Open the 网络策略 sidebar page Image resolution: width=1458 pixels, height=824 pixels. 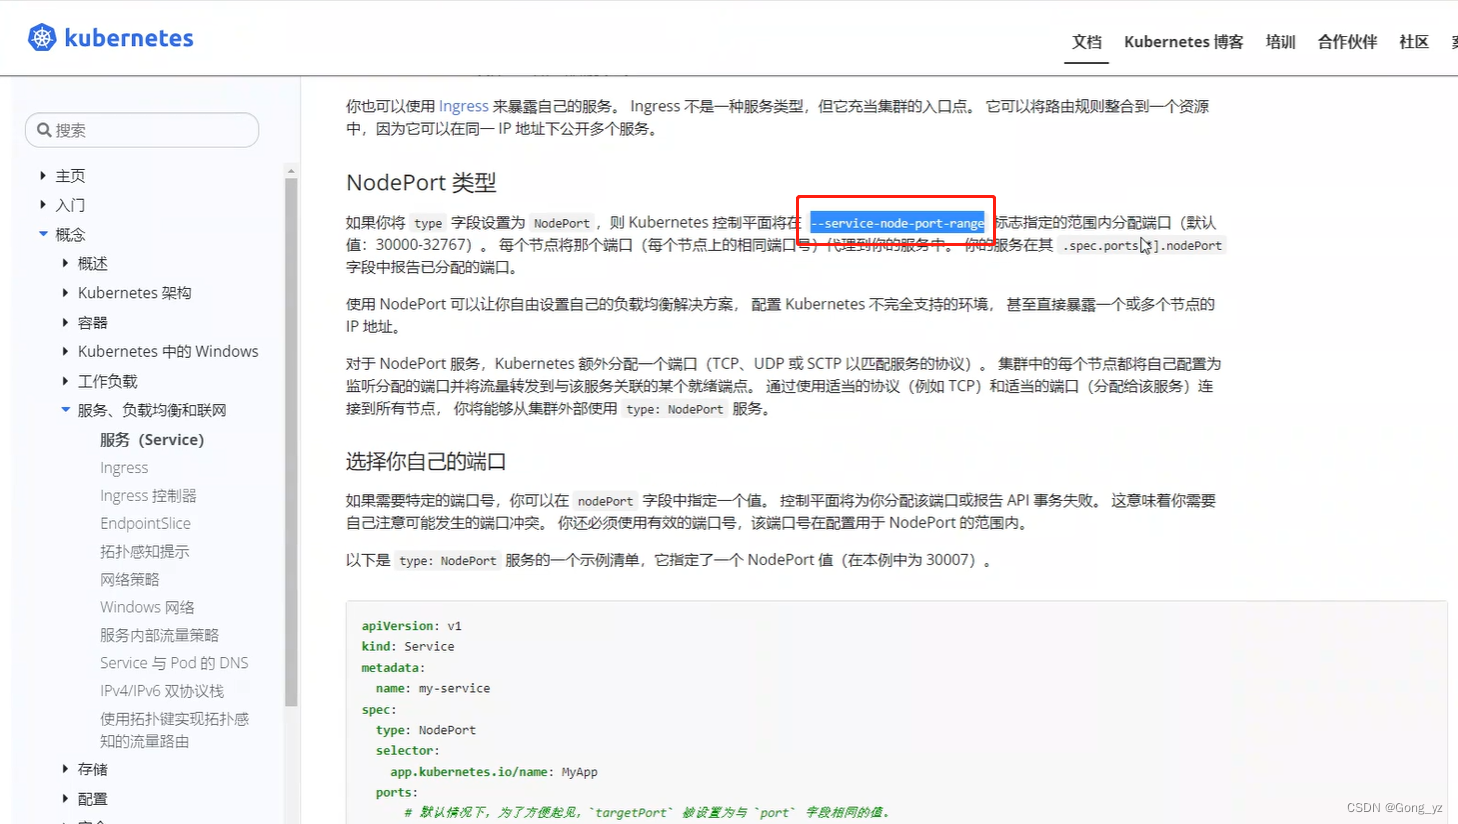pyautogui.click(x=129, y=579)
